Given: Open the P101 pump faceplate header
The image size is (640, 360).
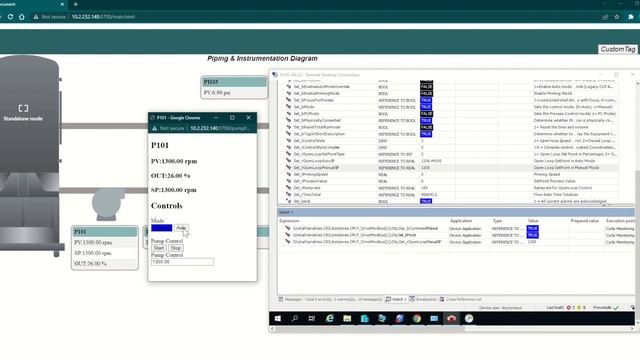Looking at the screenshot, I should point(105,232).
